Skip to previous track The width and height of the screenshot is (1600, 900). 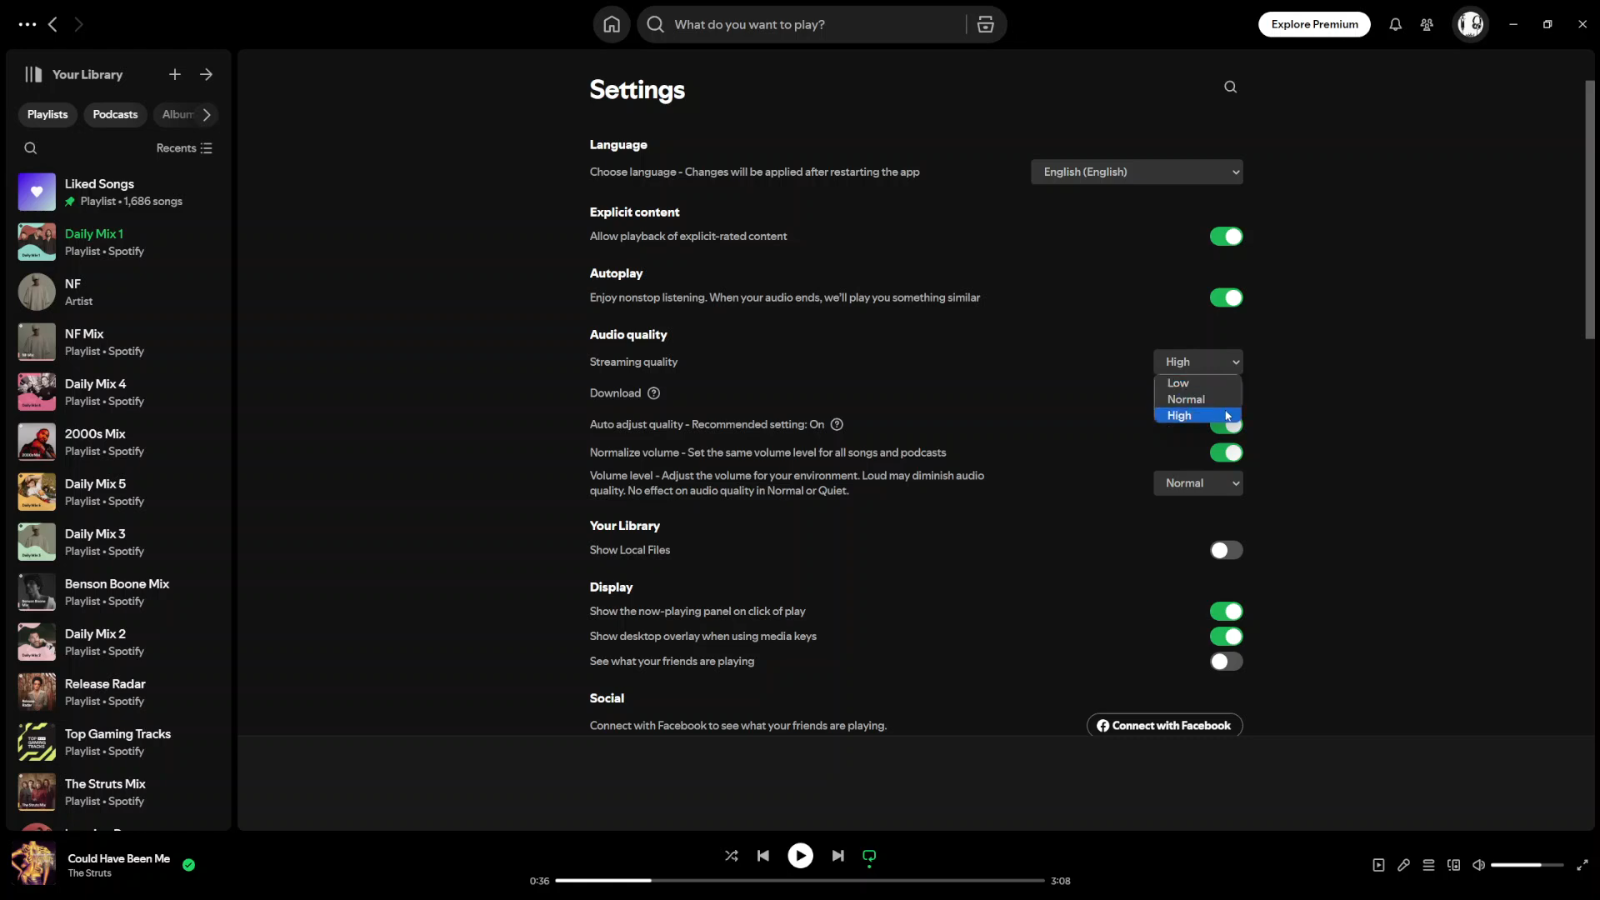coord(763,856)
